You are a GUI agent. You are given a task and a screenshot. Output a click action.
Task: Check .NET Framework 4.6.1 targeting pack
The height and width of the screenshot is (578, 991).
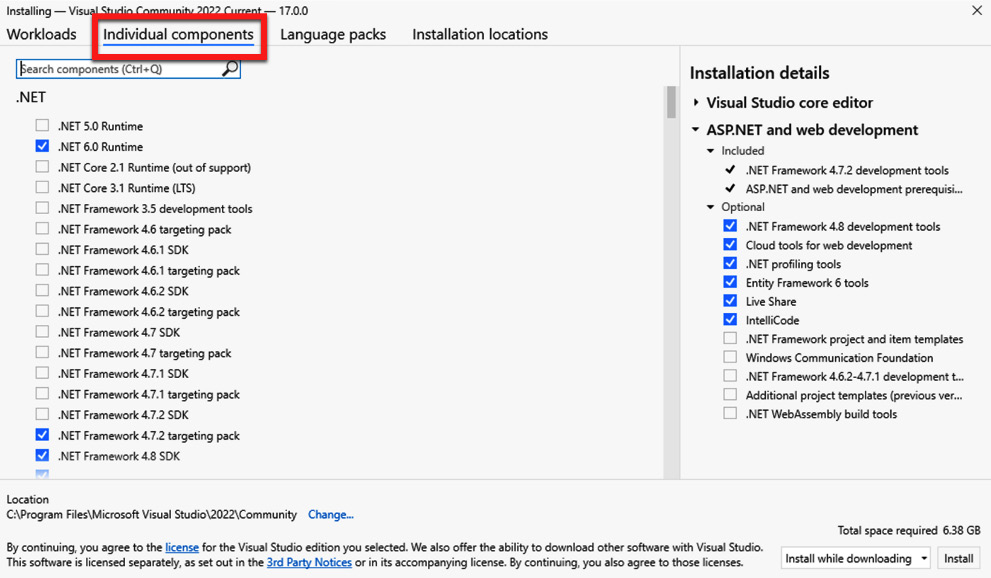tap(42, 270)
